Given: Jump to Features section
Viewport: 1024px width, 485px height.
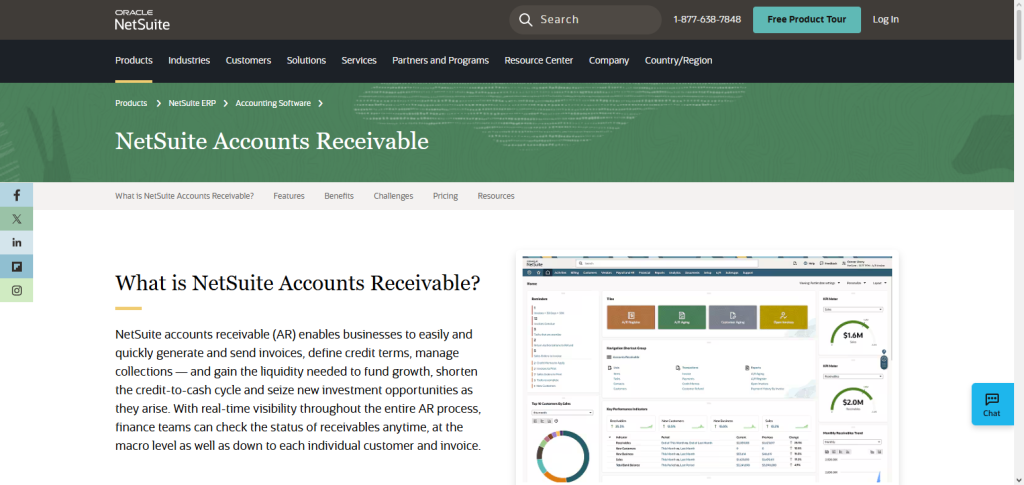Looking at the screenshot, I should [x=289, y=196].
